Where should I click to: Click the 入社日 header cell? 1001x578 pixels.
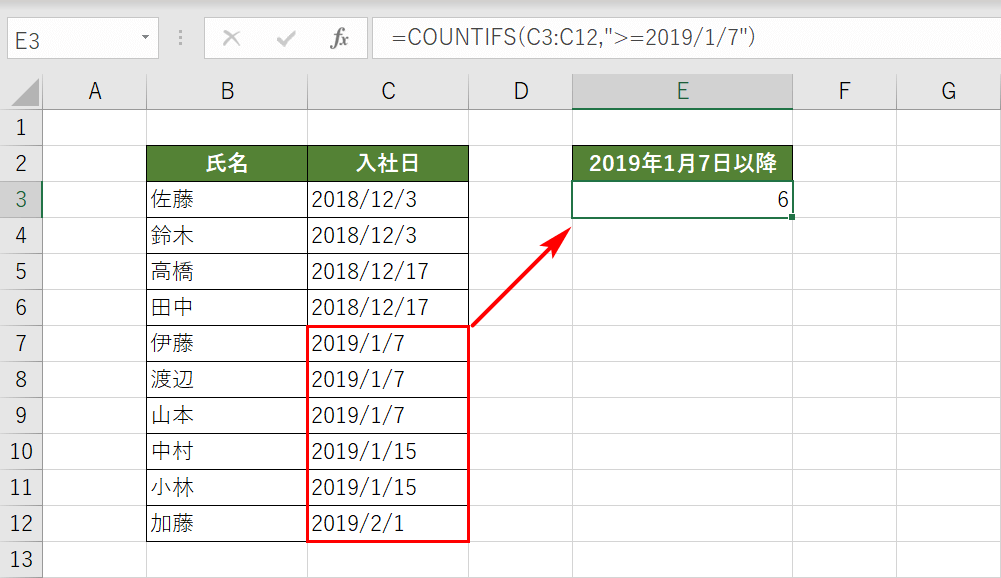pyautogui.click(x=388, y=162)
